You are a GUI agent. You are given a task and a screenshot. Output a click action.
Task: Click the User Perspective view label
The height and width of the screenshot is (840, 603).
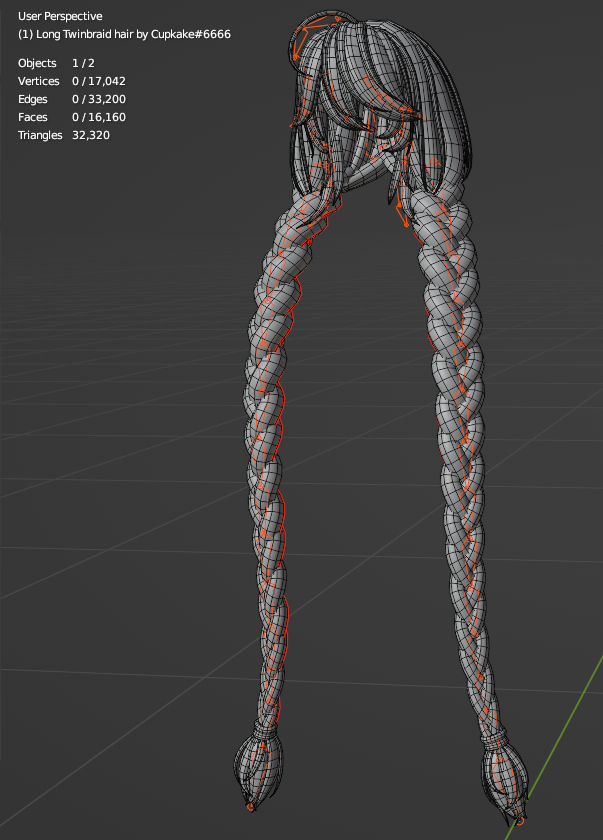click(x=60, y=16)
